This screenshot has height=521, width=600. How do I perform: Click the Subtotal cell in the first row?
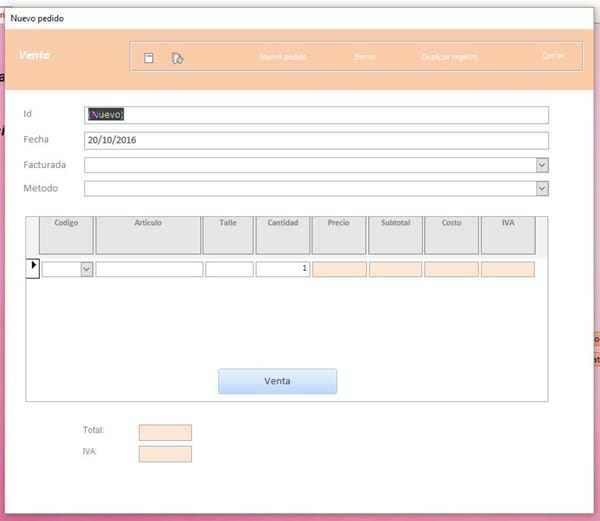395,269
